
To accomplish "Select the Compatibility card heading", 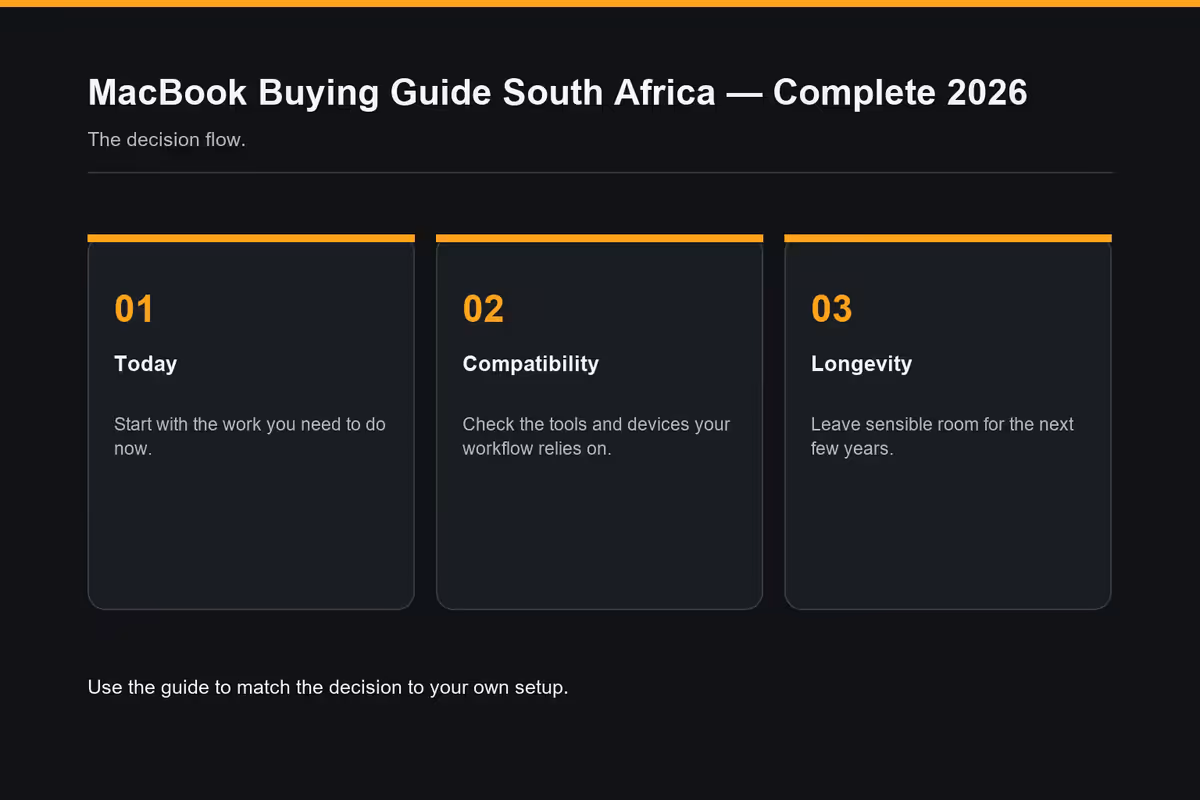I will tap(531, 364).
